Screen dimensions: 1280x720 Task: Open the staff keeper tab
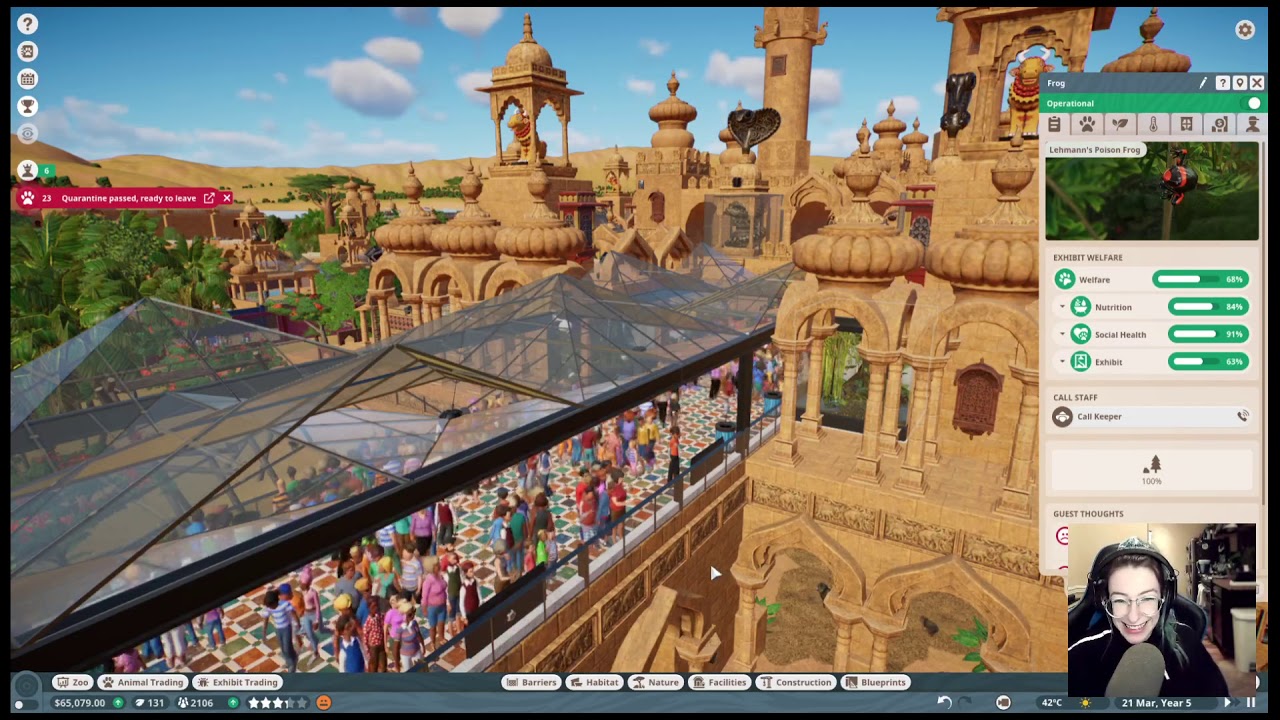point(1252,124)
